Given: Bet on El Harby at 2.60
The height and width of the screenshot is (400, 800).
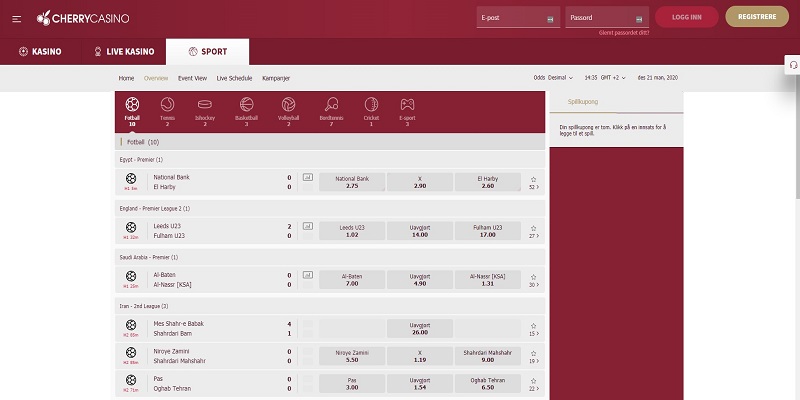Looking at the screenshot, I should tap(488, 182).
